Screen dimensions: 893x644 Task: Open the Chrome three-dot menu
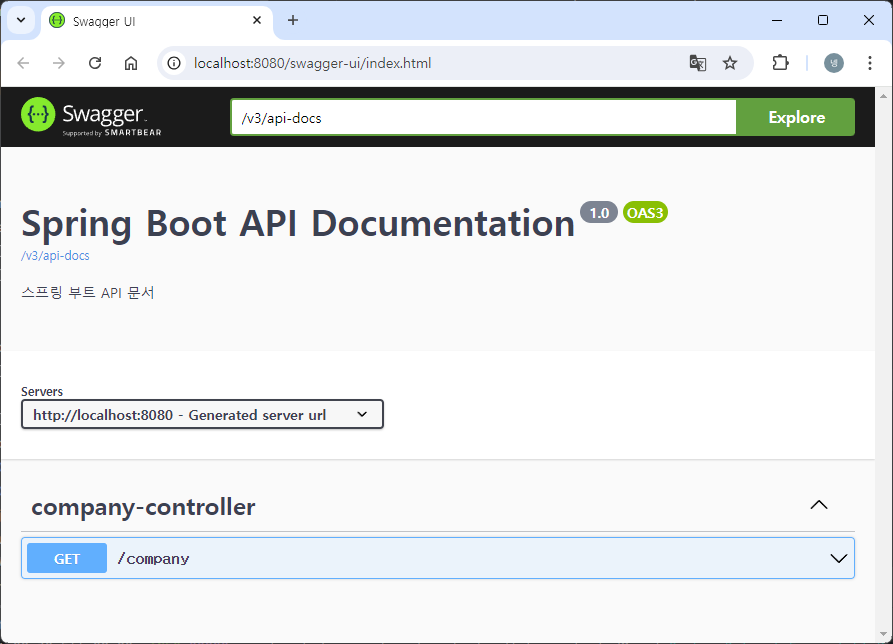point(870,63)
